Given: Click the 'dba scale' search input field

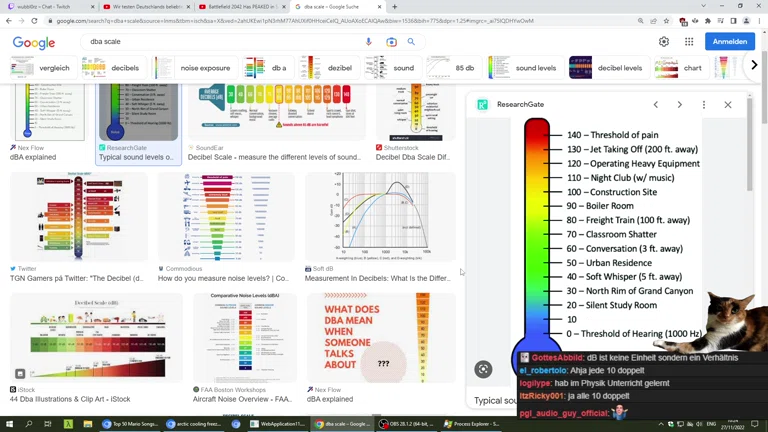Looking at the screenshot, I should click(220, 42).
